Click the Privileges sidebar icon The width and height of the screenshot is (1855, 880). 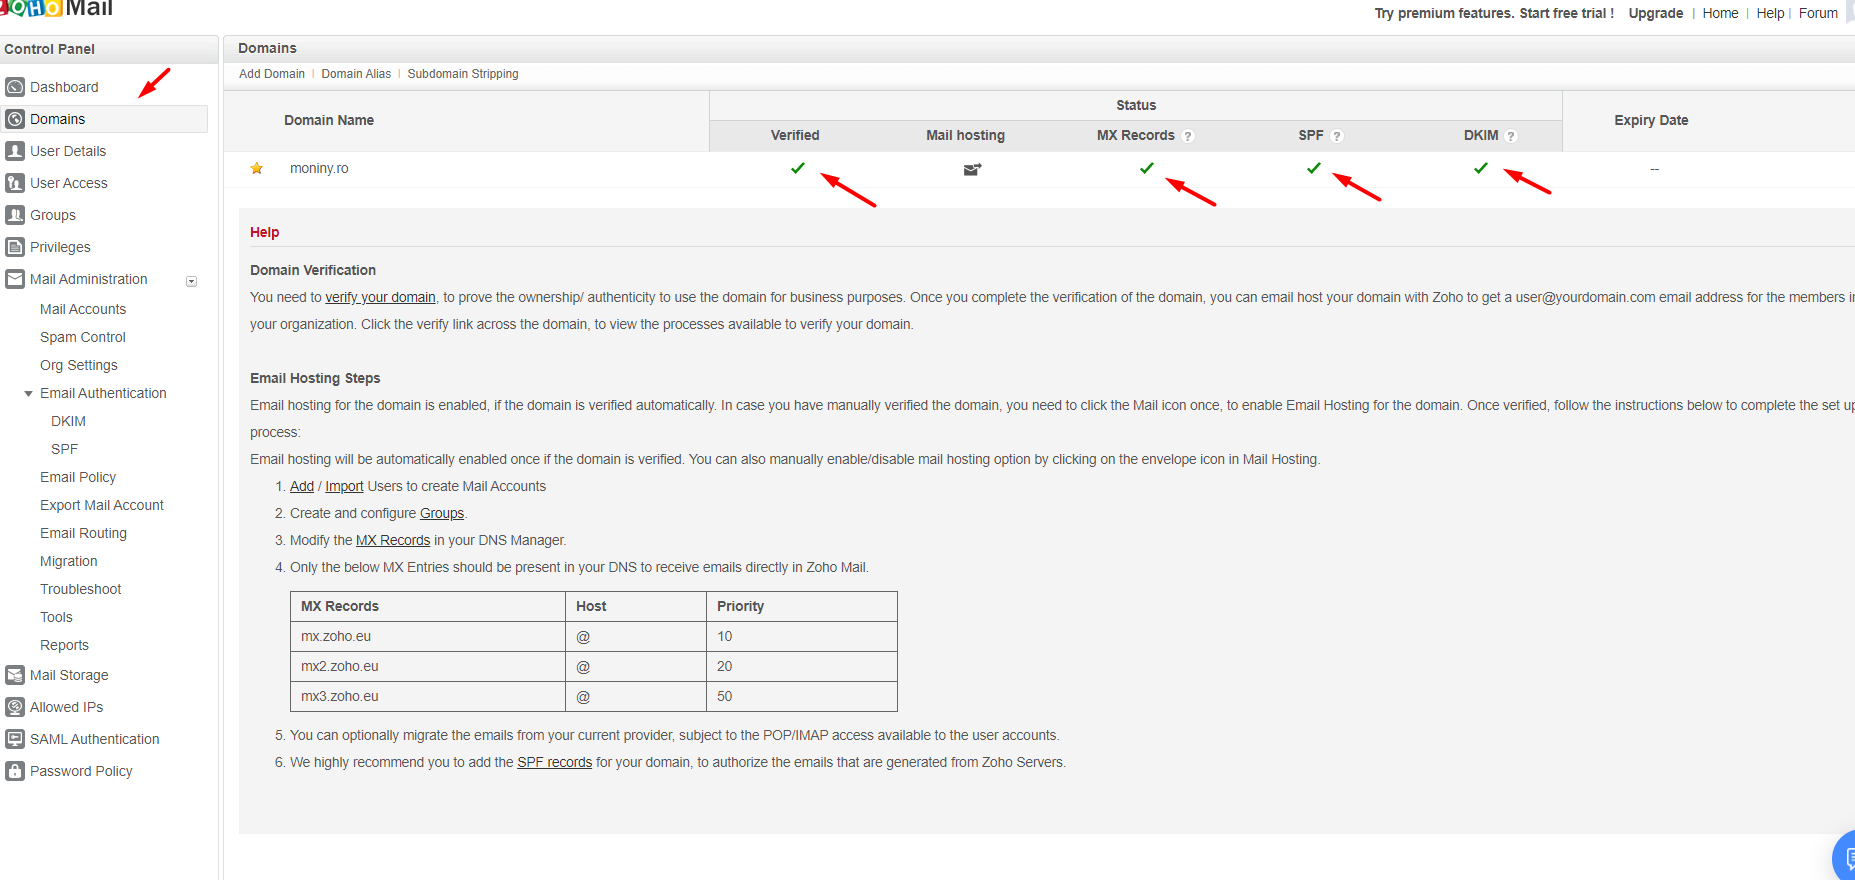15,247
